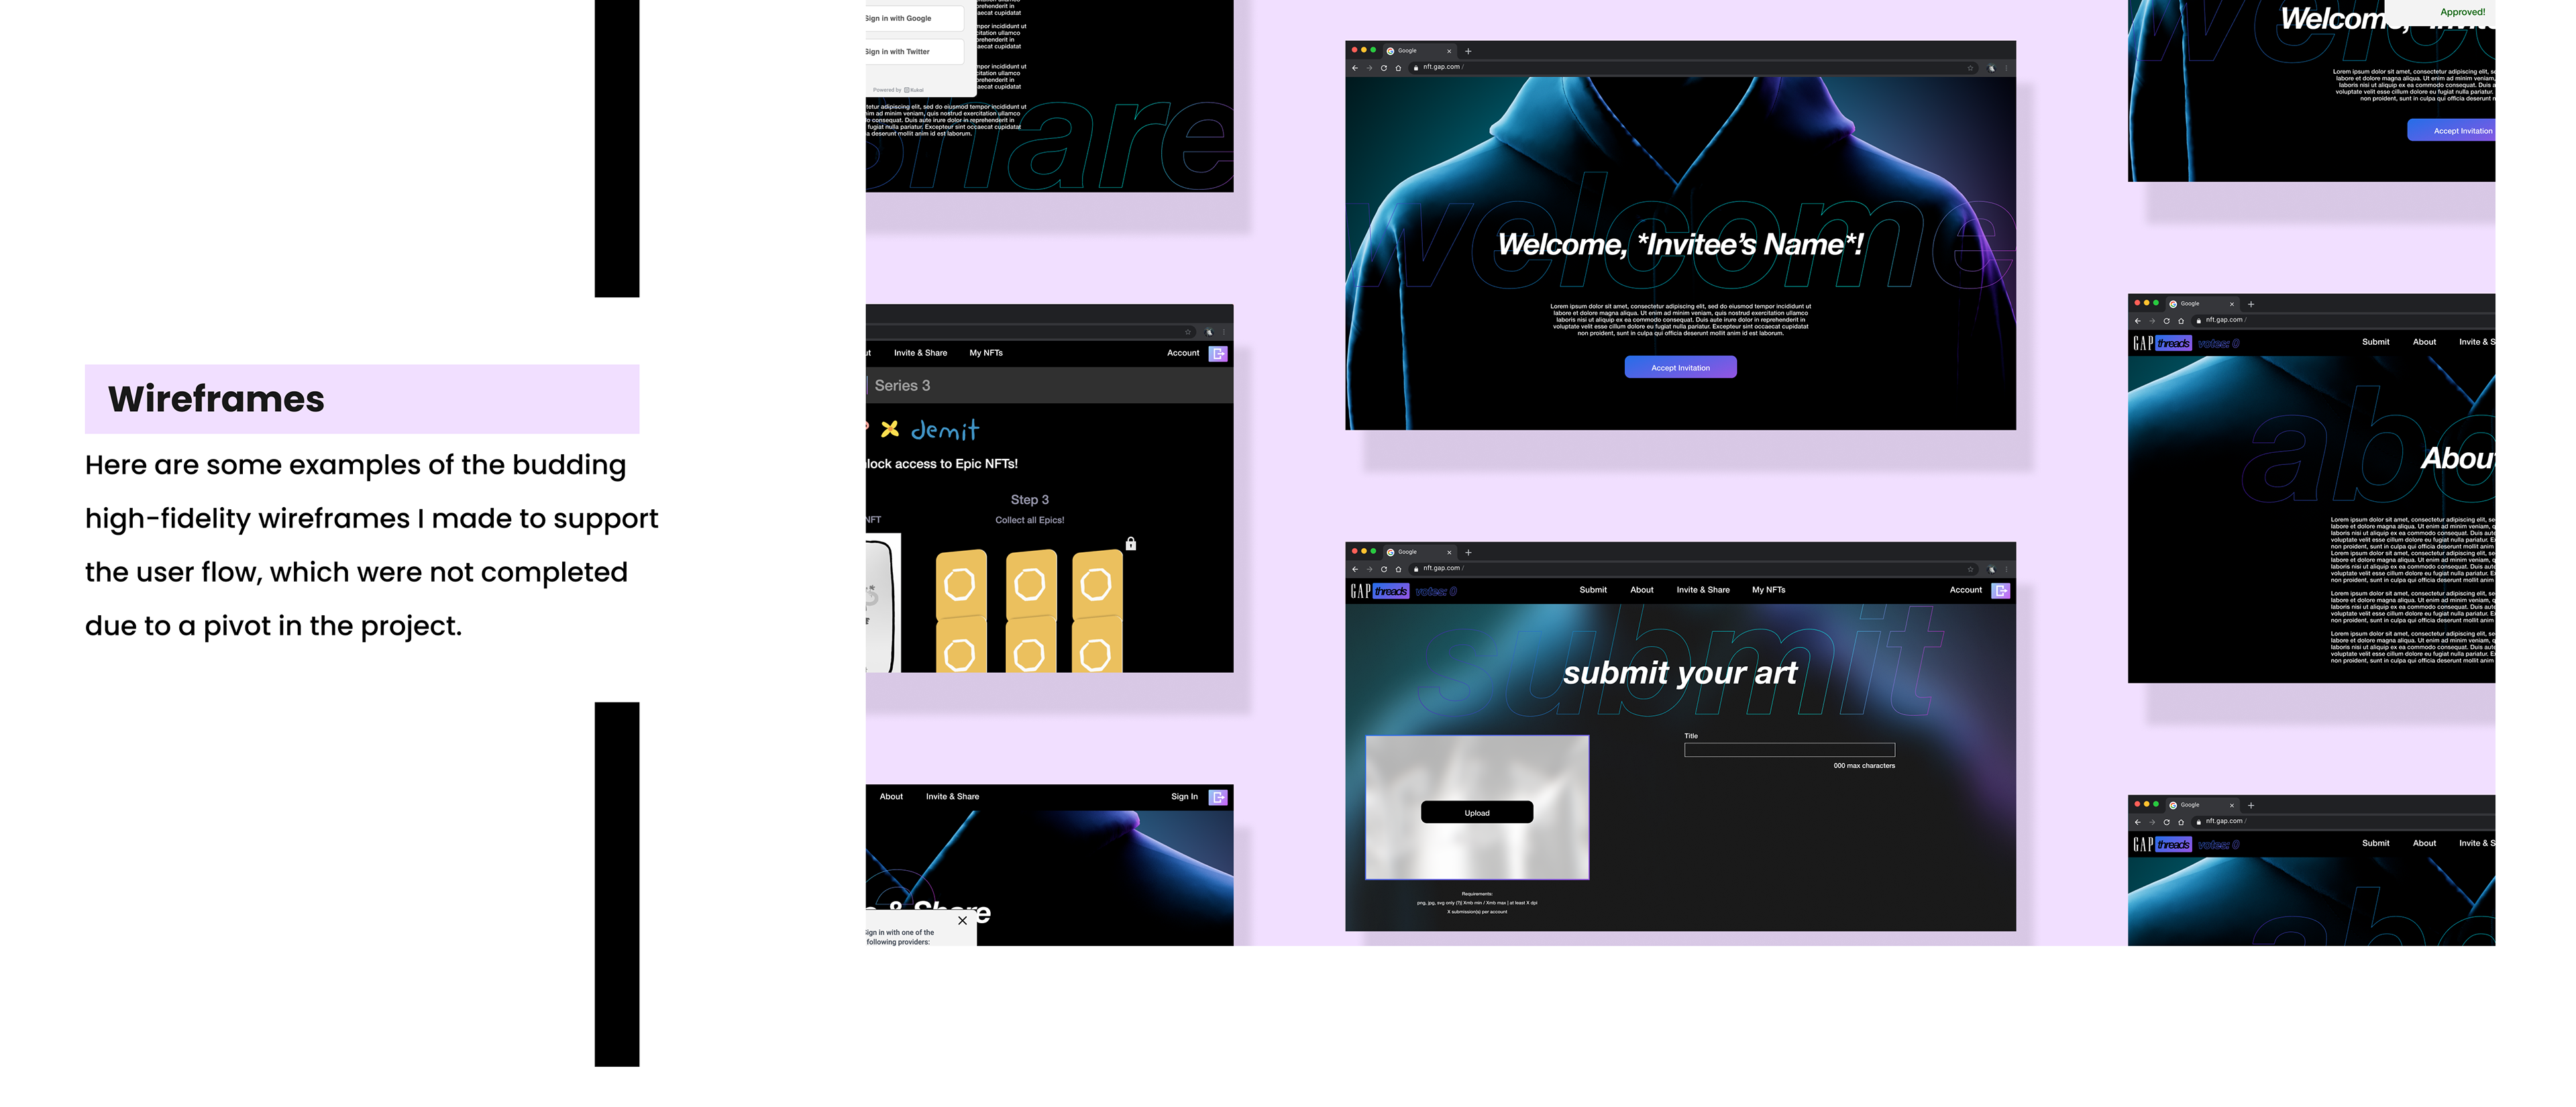Click the sign-out icon on the submit-your-art page
The image size is (2576, 1107).
2000,591
